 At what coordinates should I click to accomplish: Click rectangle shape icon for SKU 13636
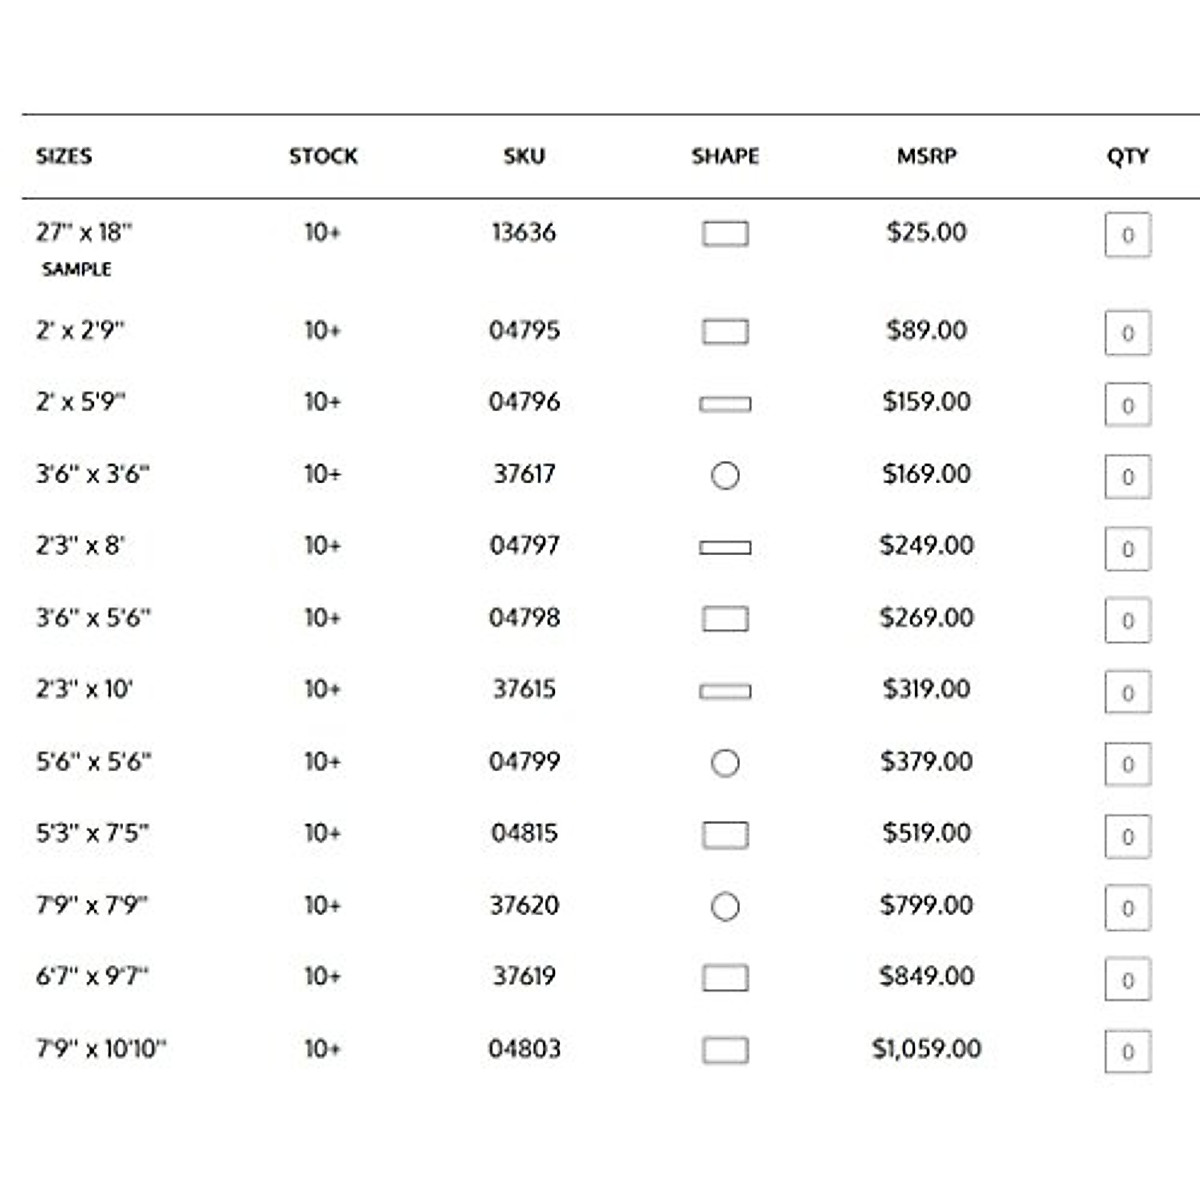(725, 234)
